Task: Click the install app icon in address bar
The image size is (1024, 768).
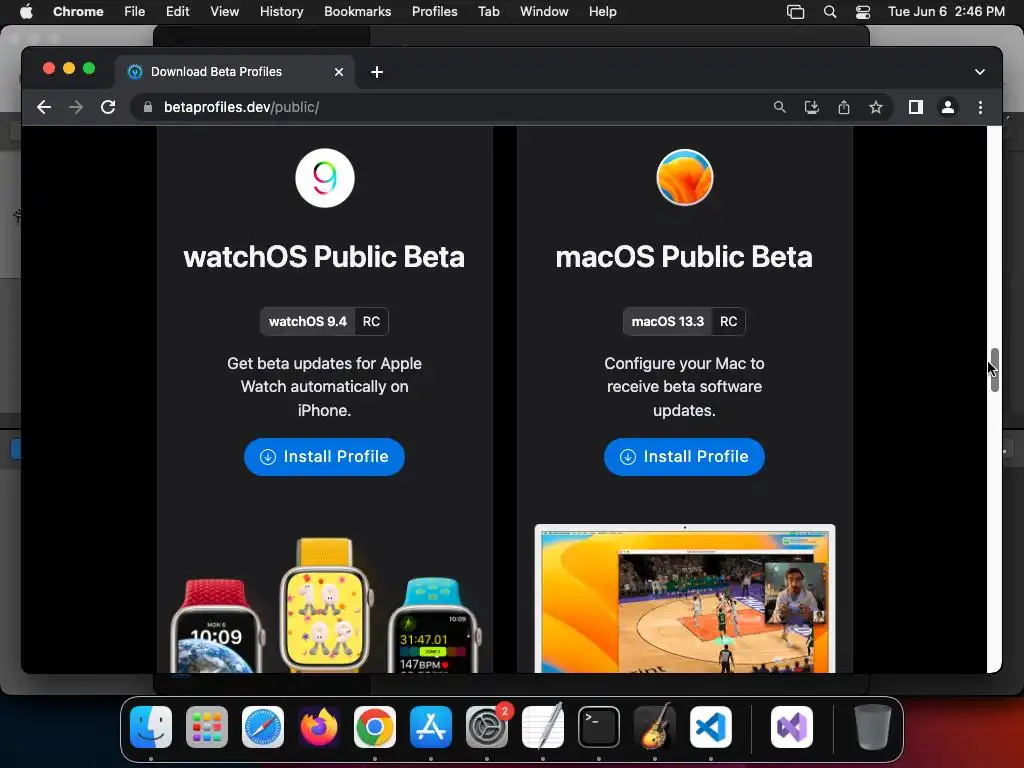Action: (x=811, y=107)
